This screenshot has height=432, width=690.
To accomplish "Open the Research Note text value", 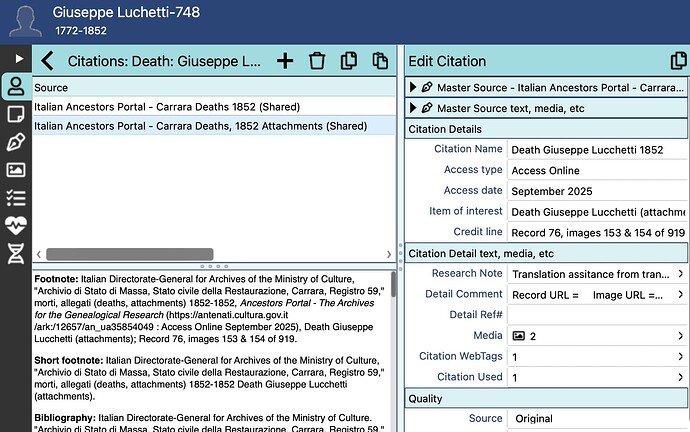I will tap(591, 274).
